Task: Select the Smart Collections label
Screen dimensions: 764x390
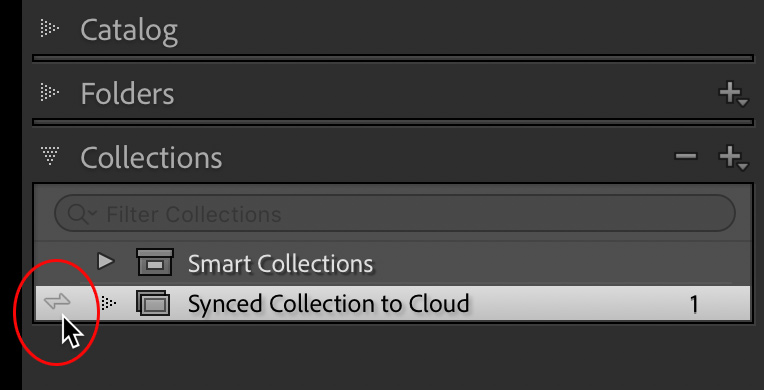Action: 280,264
